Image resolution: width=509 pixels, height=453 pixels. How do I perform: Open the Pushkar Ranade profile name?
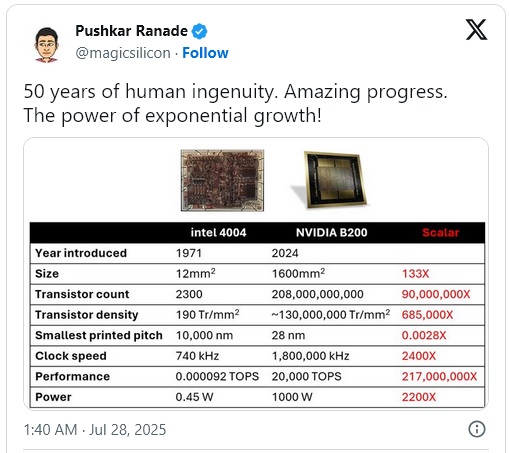[132, 31]
